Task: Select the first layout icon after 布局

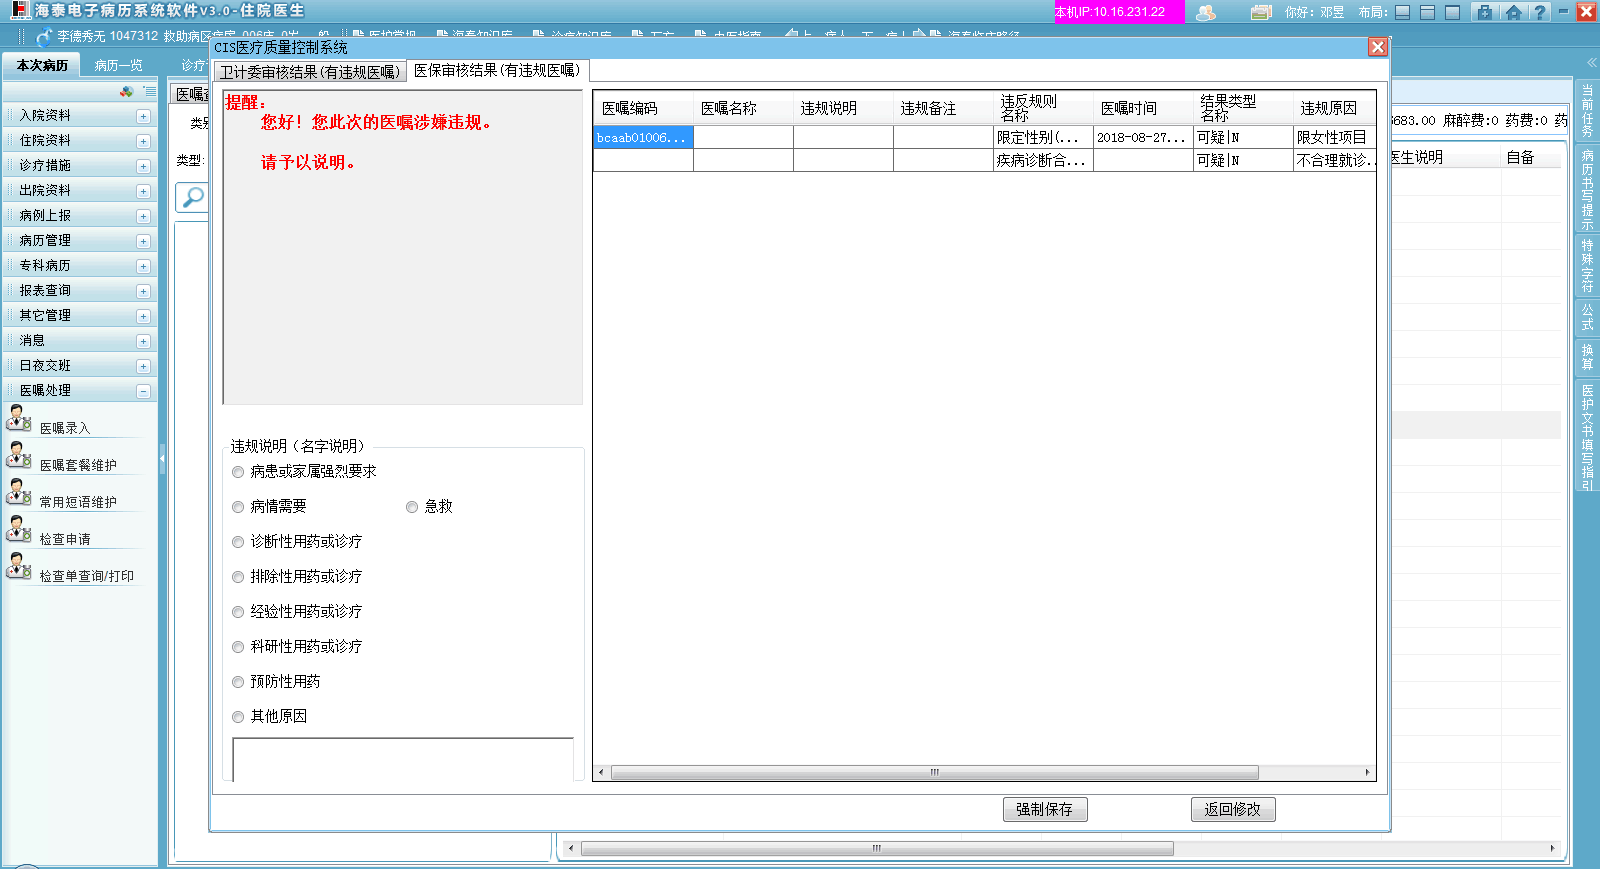Action: click(x=1403, y=12)
